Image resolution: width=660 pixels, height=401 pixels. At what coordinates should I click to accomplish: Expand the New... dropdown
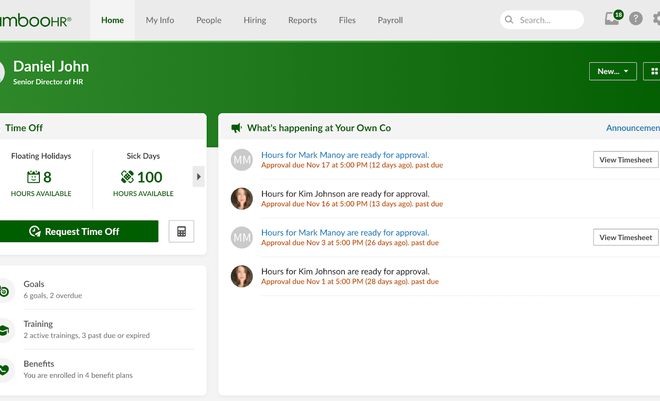point(613,72)
